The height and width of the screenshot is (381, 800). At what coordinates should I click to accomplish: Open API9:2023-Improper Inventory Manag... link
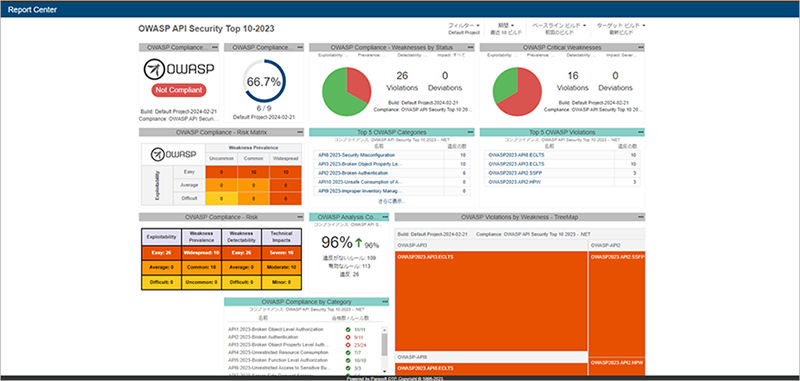click(x=360, y=191)
